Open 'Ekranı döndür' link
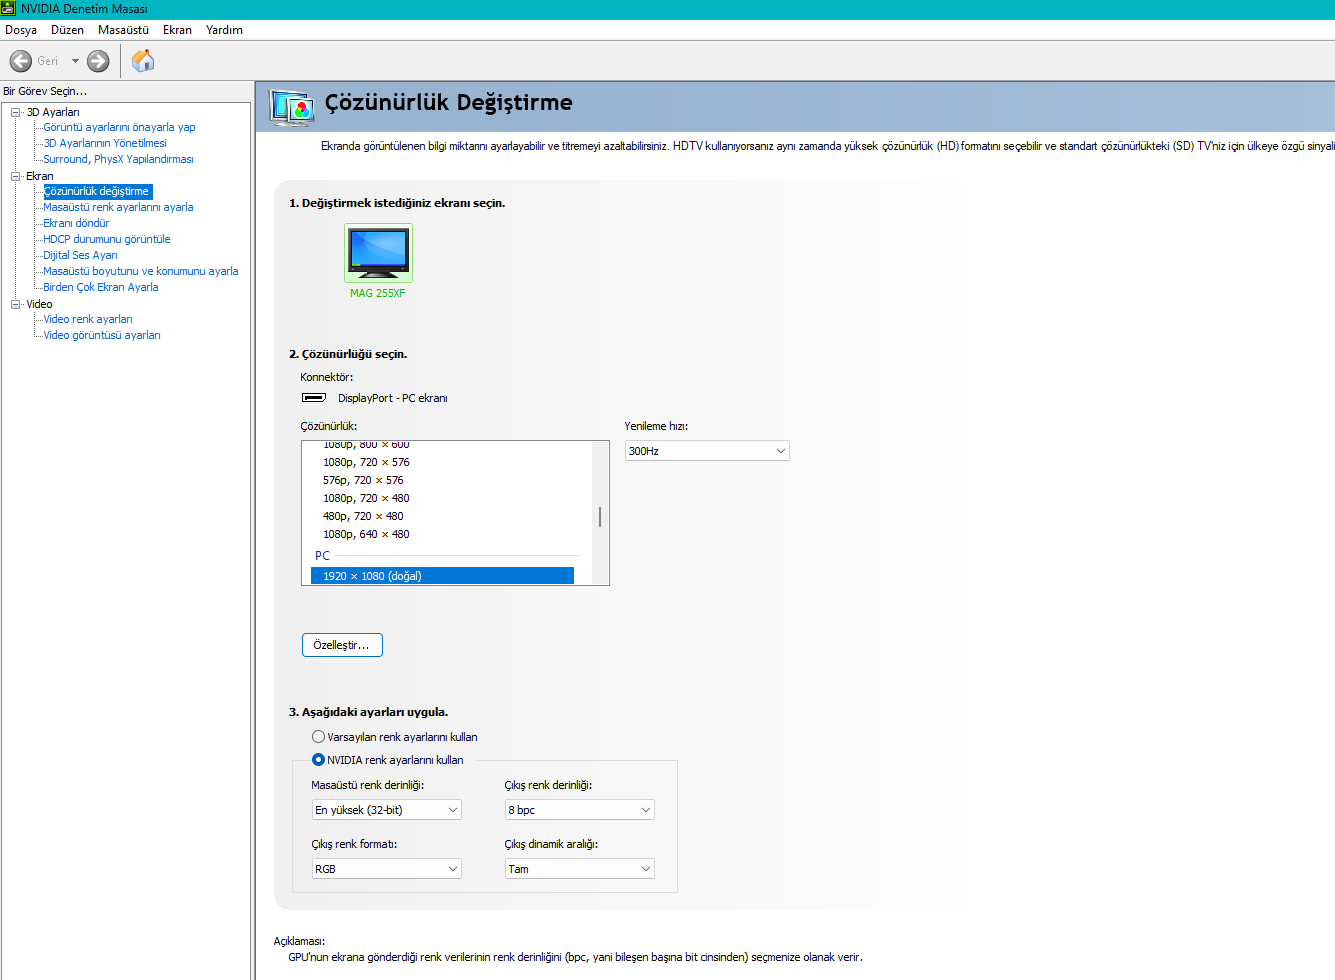 pos(76,223)
